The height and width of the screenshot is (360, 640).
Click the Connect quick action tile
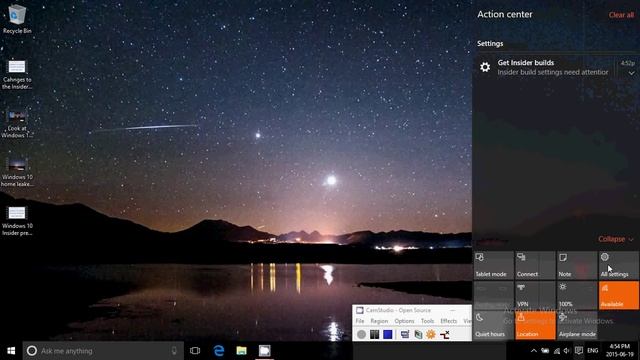click(x=535, y=265)
